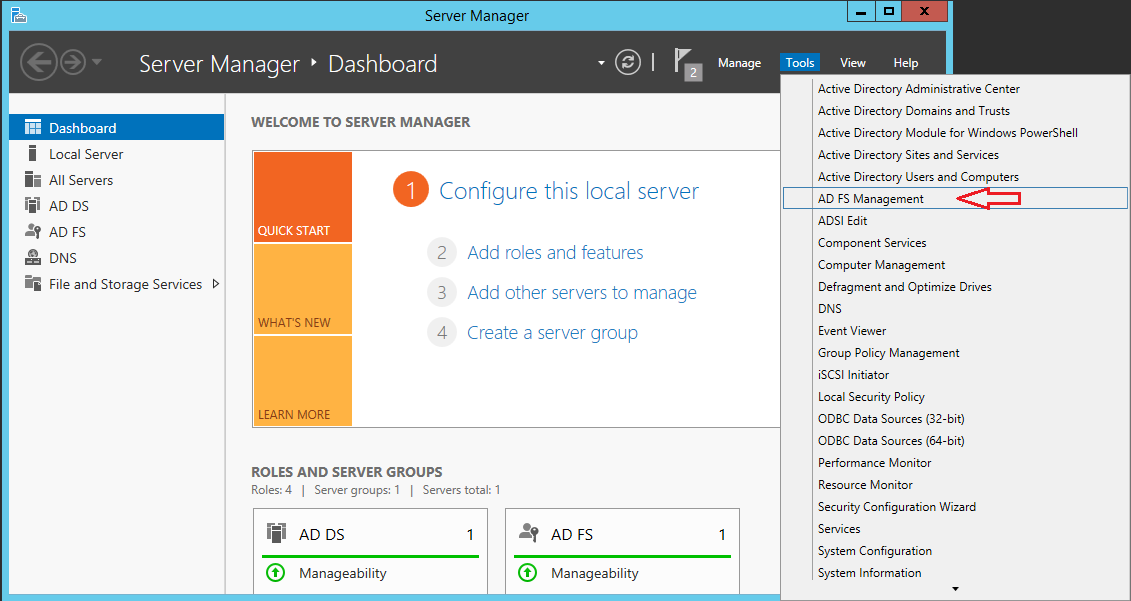
Task: Open the Help menu
Action: [905, 63]
